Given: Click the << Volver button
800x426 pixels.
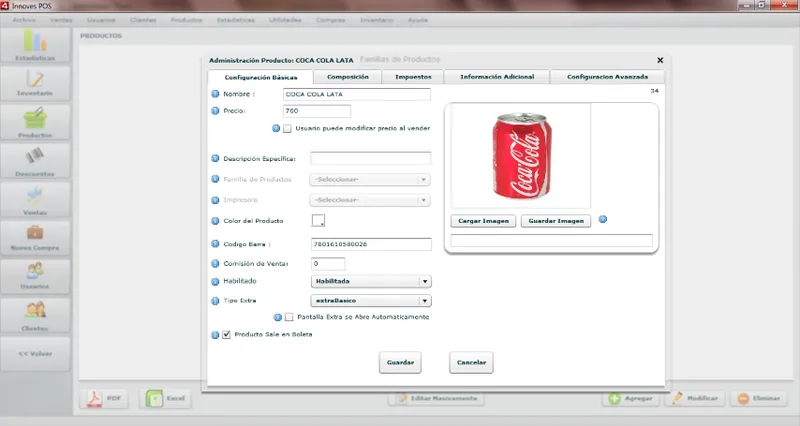Looking at the screenshot, I should coord(35,354).
